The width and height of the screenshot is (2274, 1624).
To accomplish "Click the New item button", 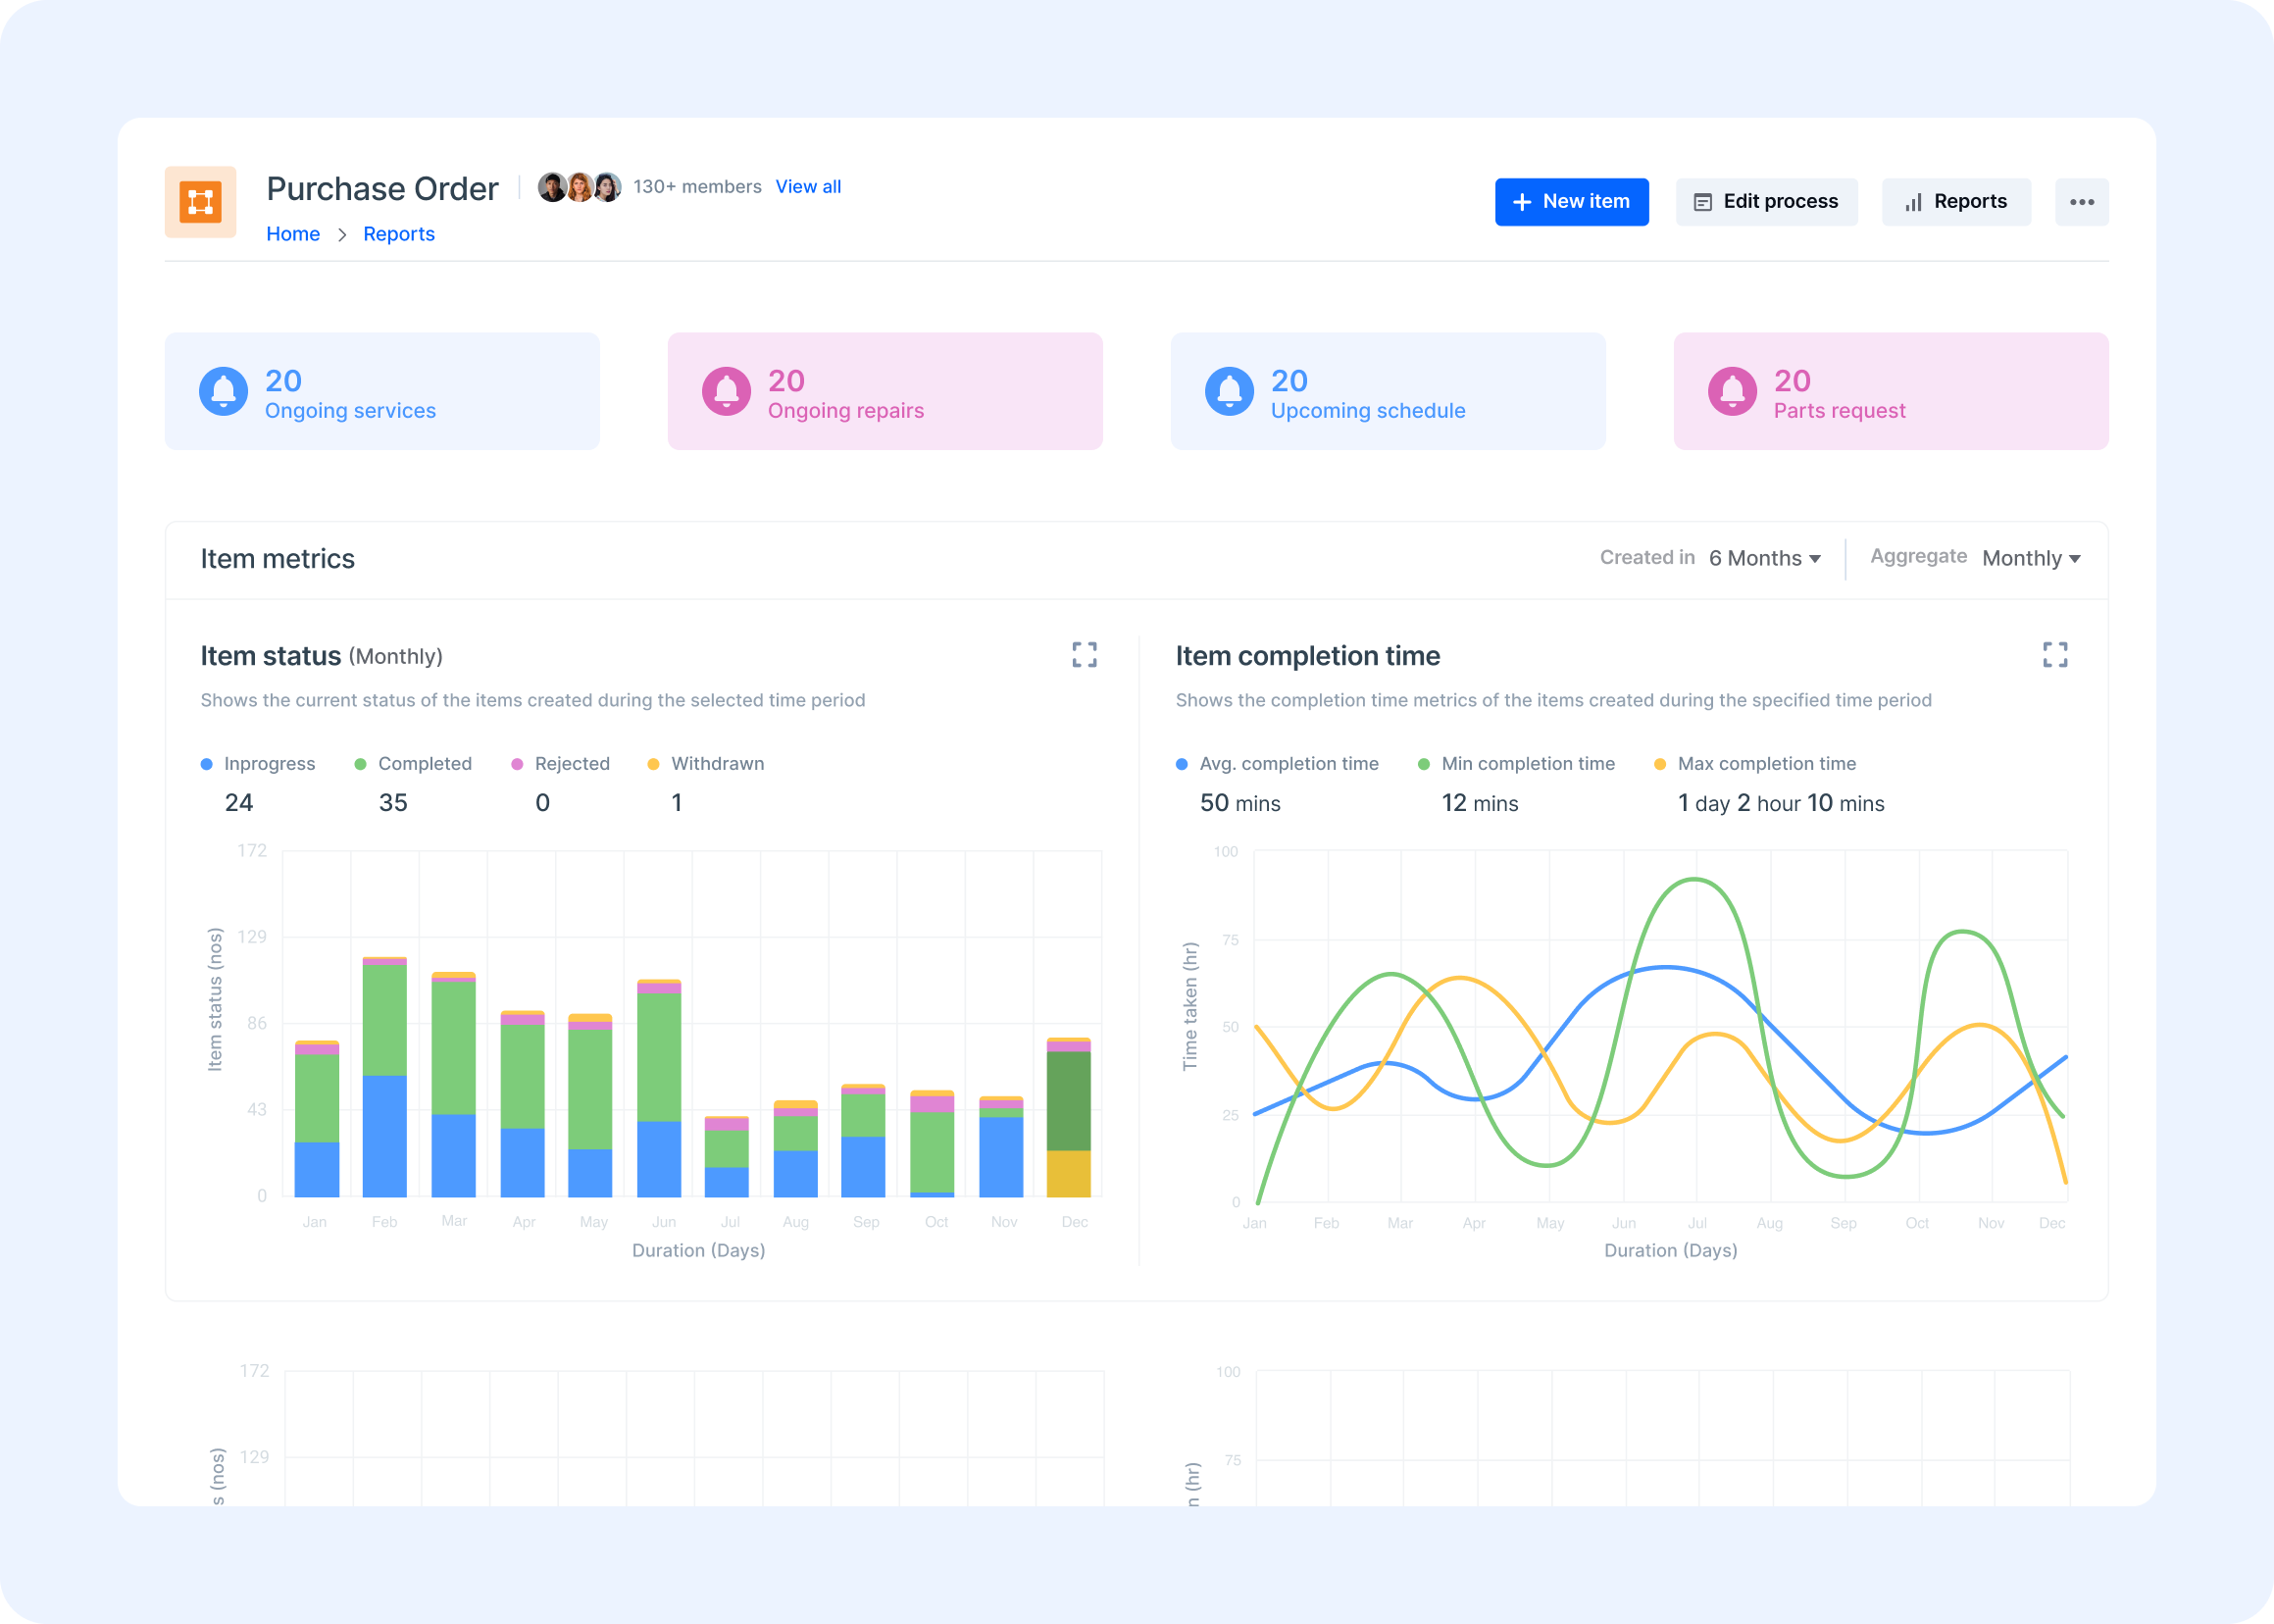I will pyautogui.click(x=1571, y=200).
